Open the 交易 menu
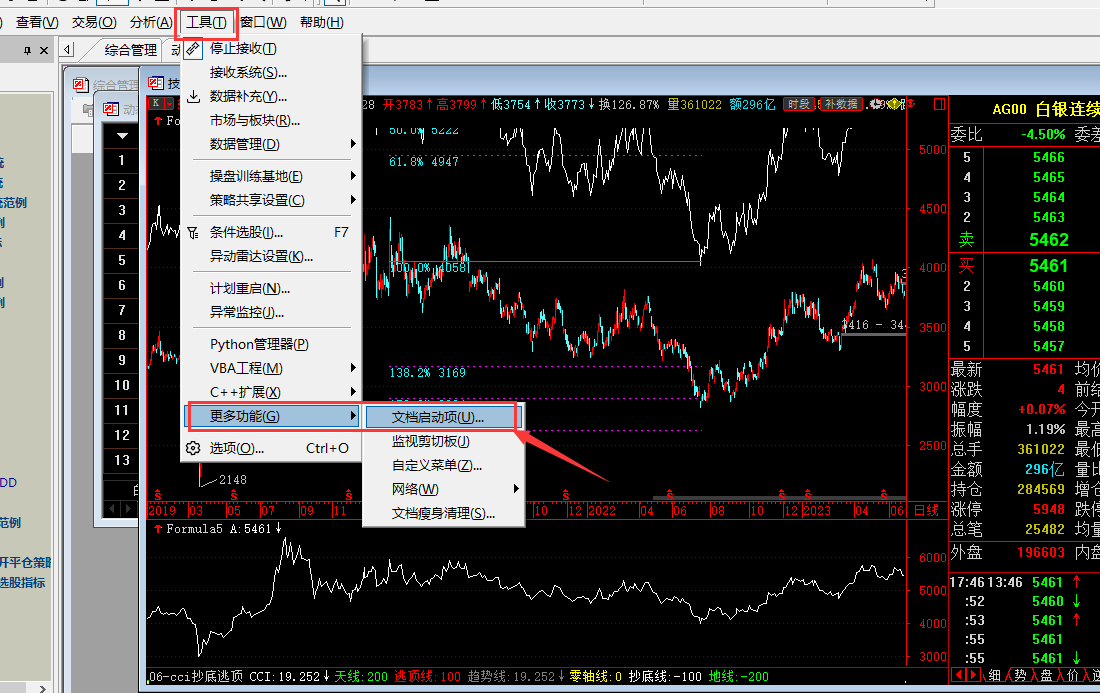Viewport: 1100px width, 693px height. coord(94,22)
